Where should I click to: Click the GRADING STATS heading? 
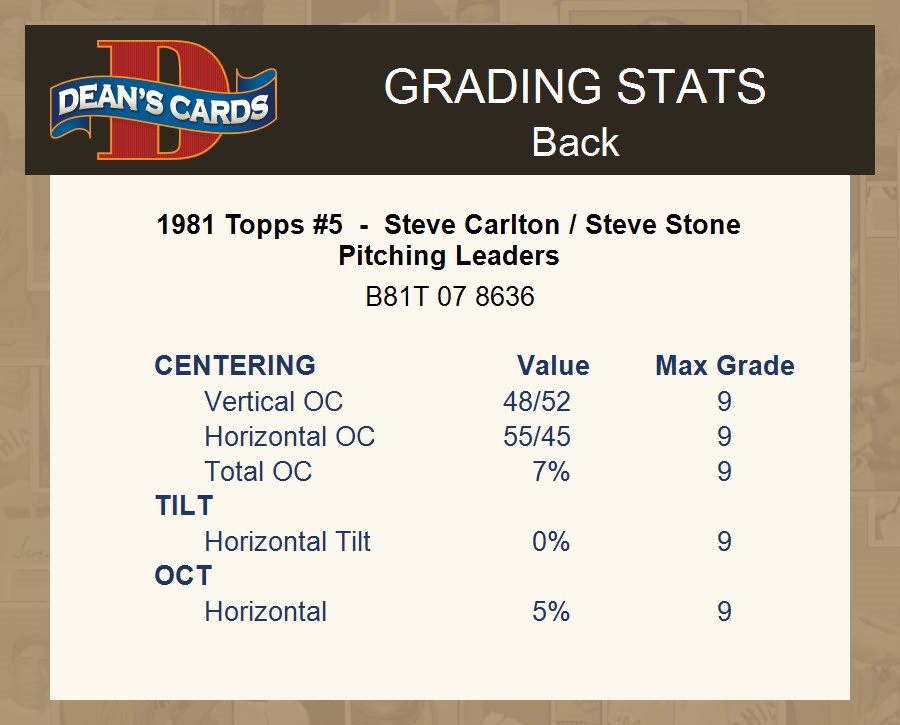575,87
